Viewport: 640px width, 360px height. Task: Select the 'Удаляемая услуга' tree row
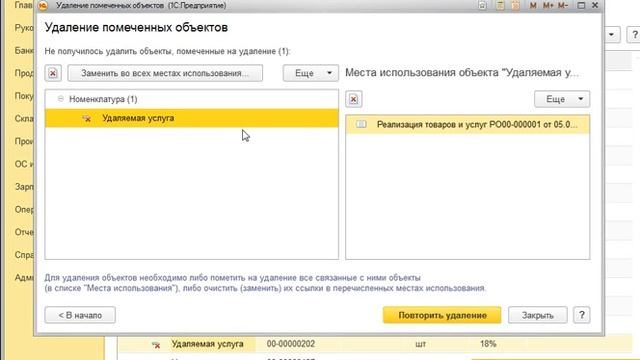point(191,118)
